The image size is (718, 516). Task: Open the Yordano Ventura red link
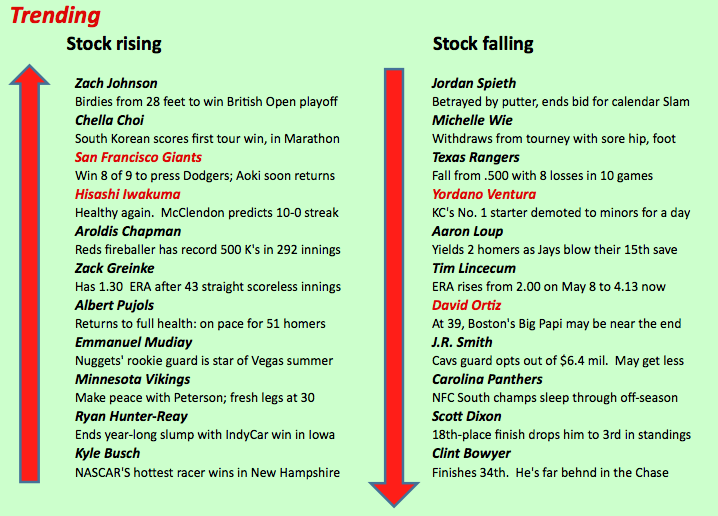tap(484, 194)
